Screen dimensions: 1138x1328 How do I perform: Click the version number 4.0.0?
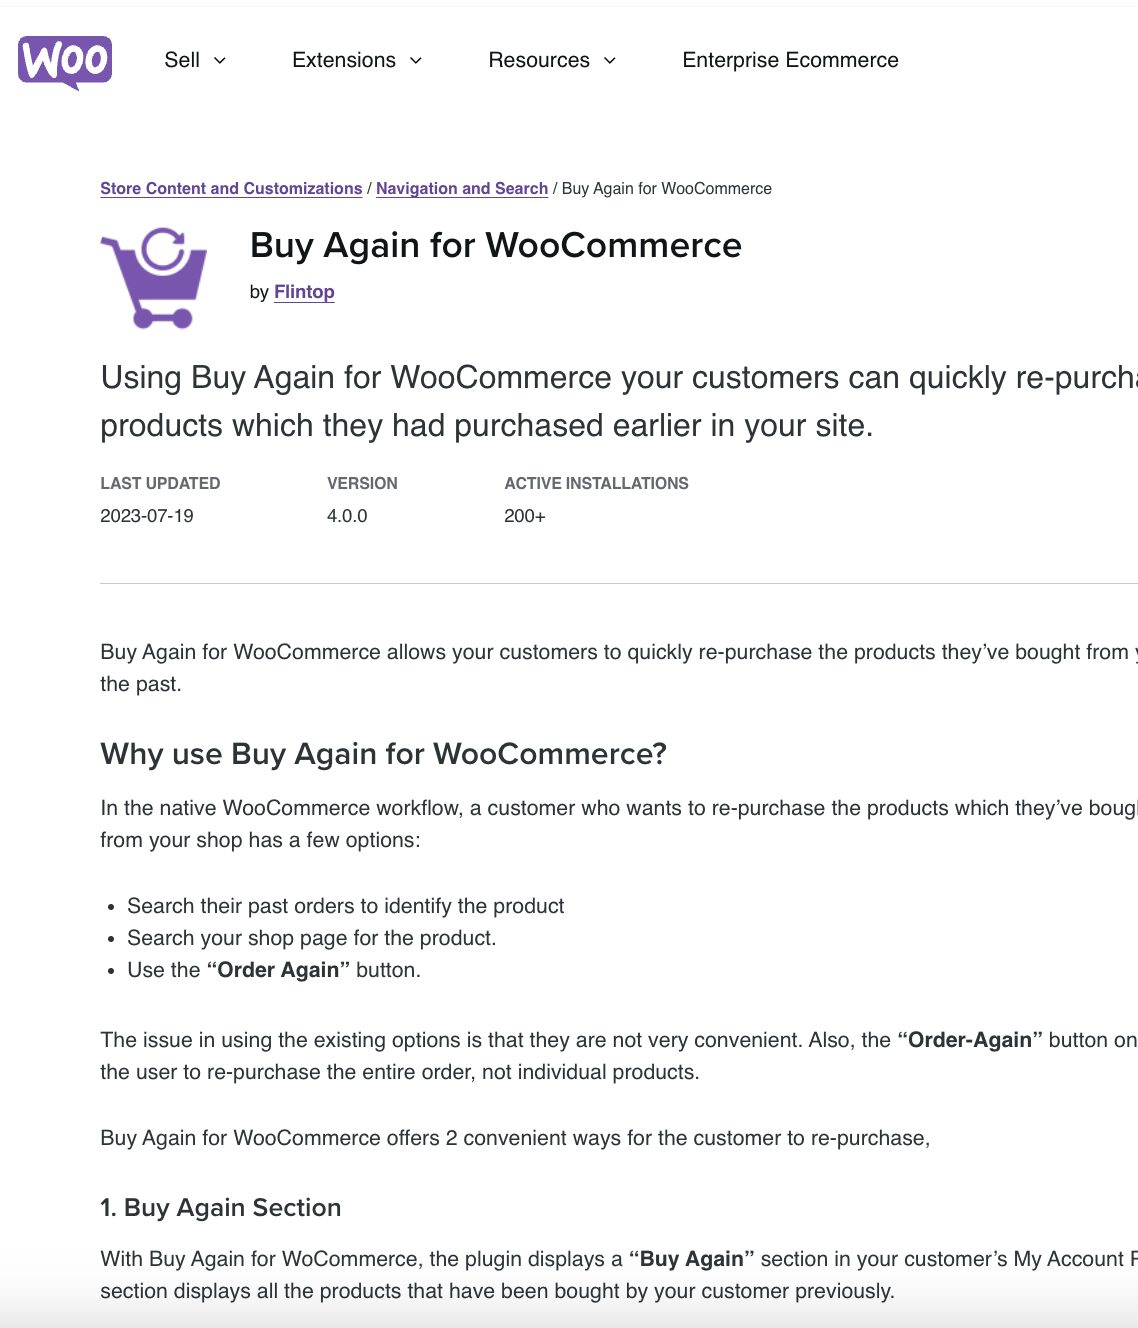pyautogui.click(x=345, y=516)
